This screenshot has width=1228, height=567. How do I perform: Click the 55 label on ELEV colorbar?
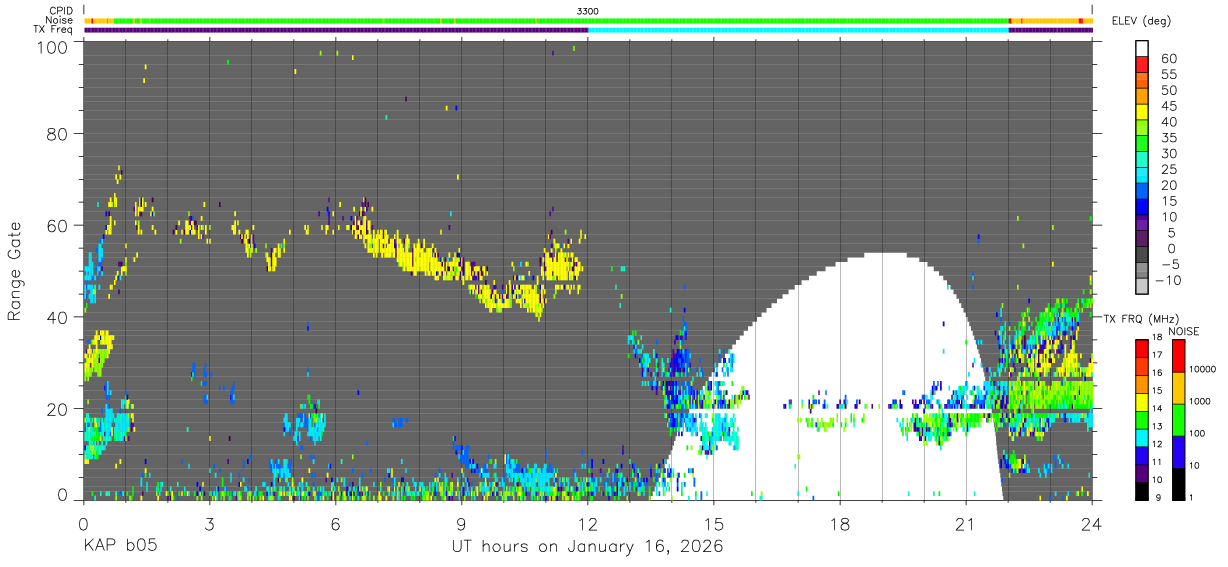[x=1168, y=75]
